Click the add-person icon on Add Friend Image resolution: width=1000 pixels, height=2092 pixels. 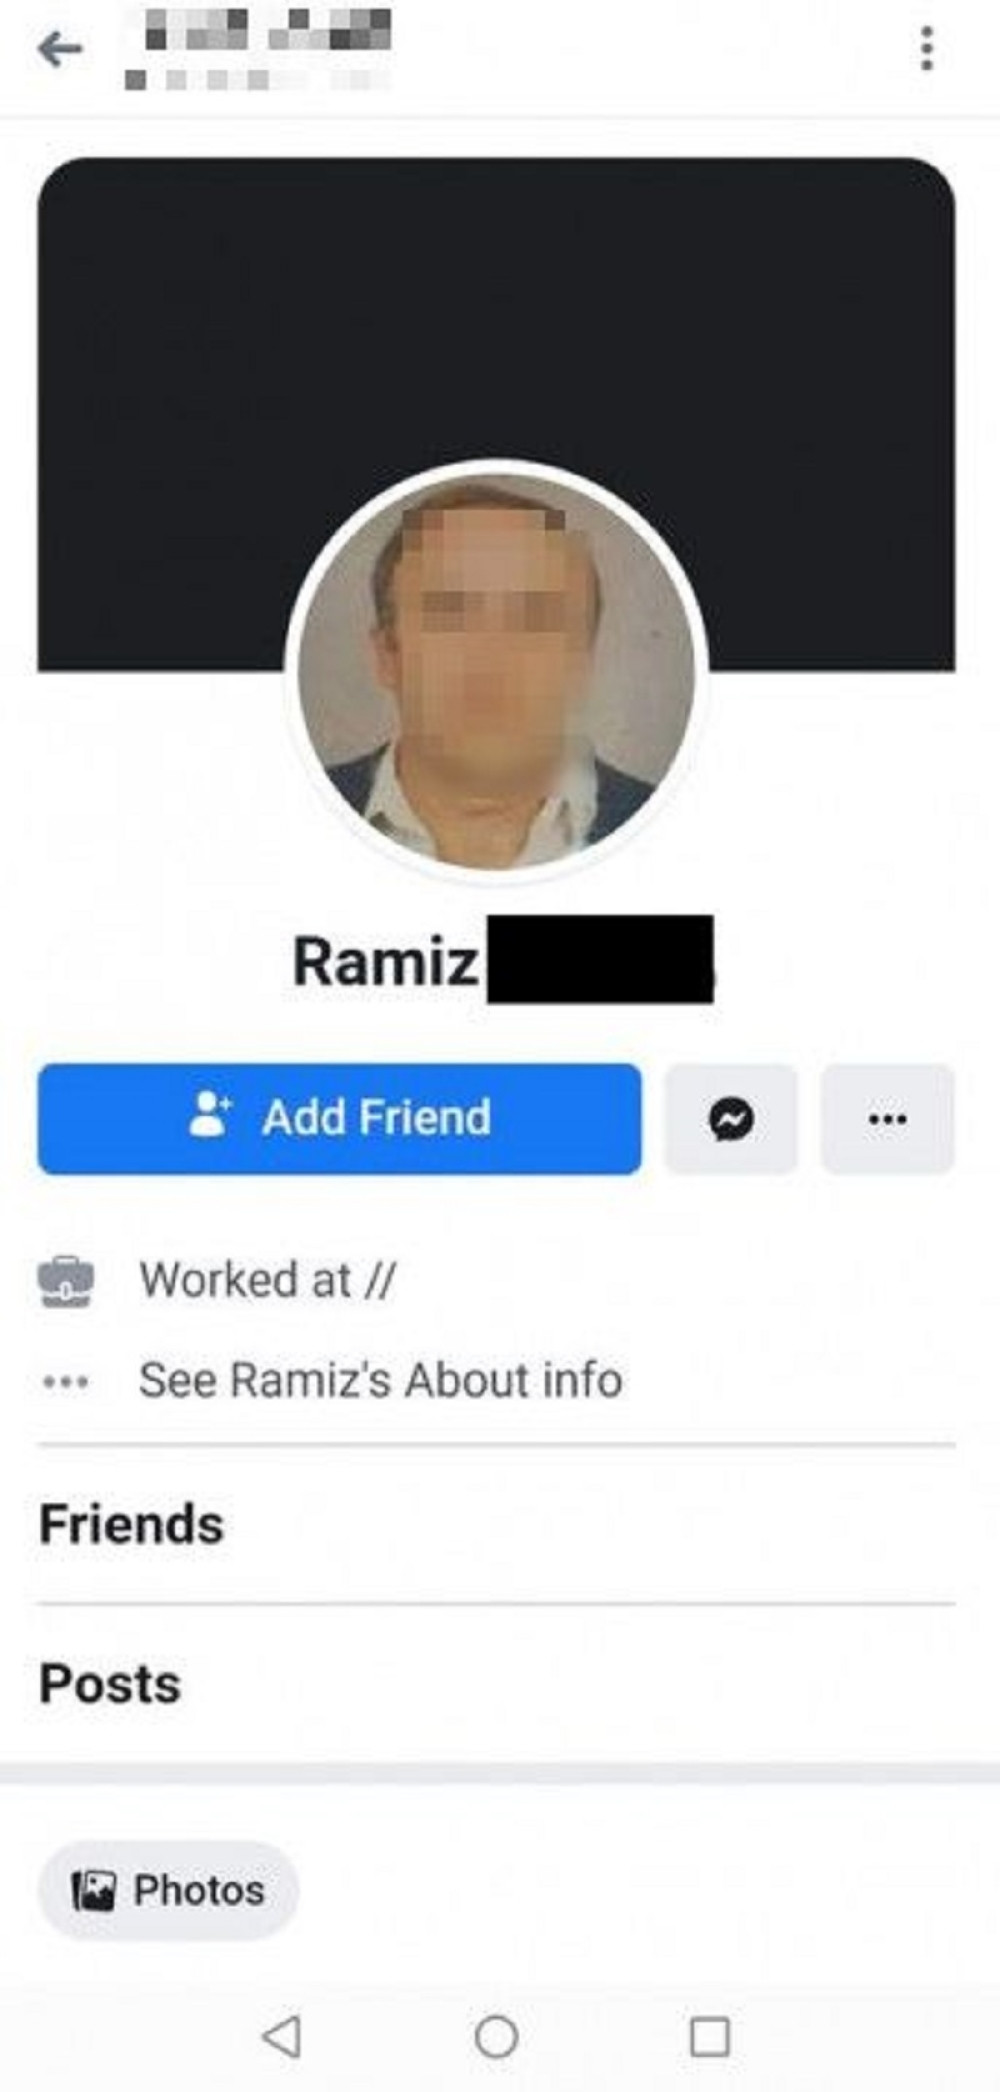(x=210, y=1115)
